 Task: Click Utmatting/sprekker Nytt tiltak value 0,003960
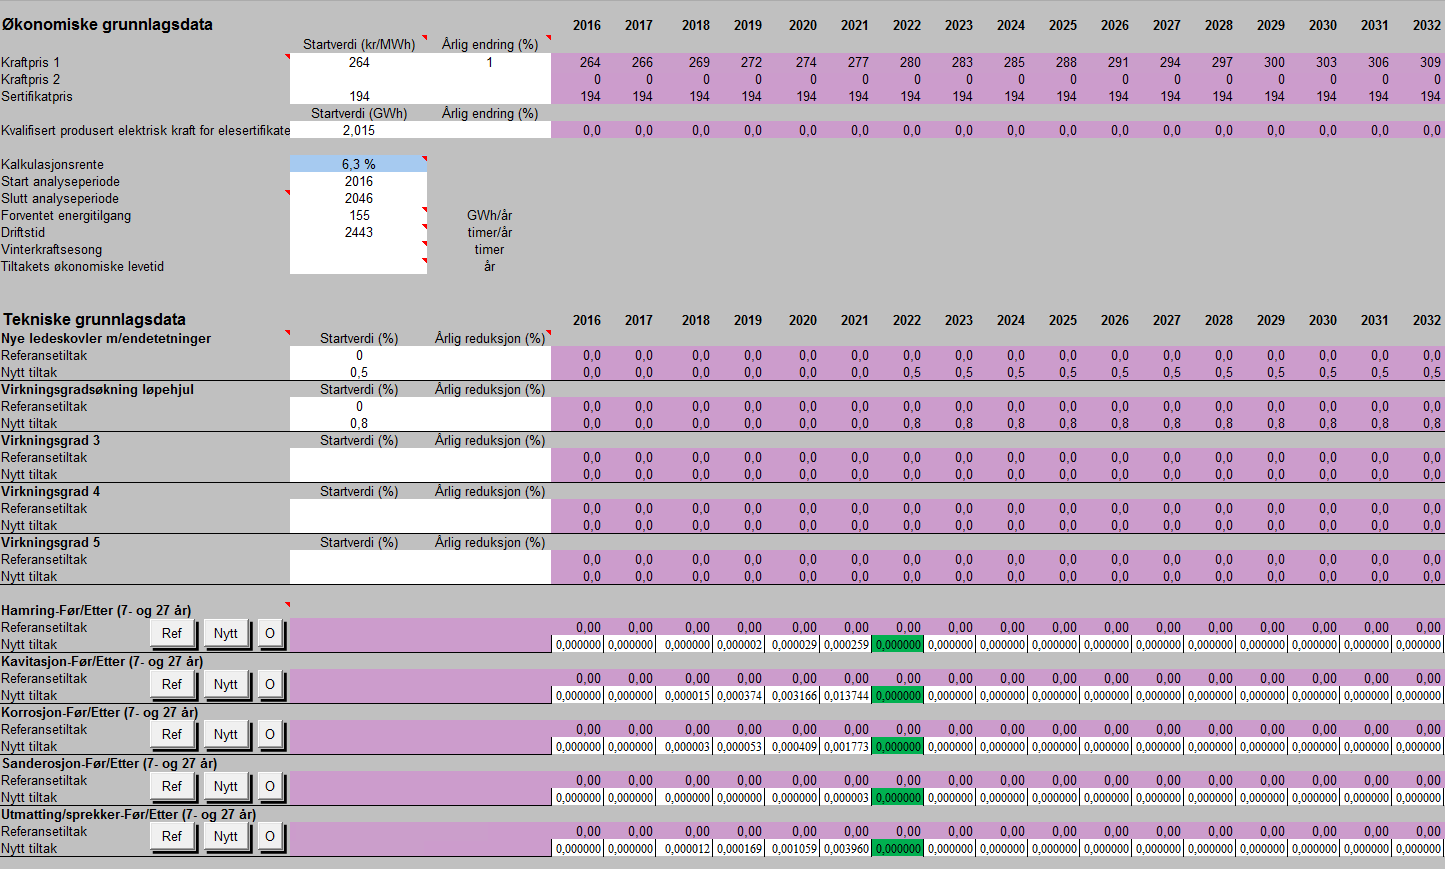(846, 848)
